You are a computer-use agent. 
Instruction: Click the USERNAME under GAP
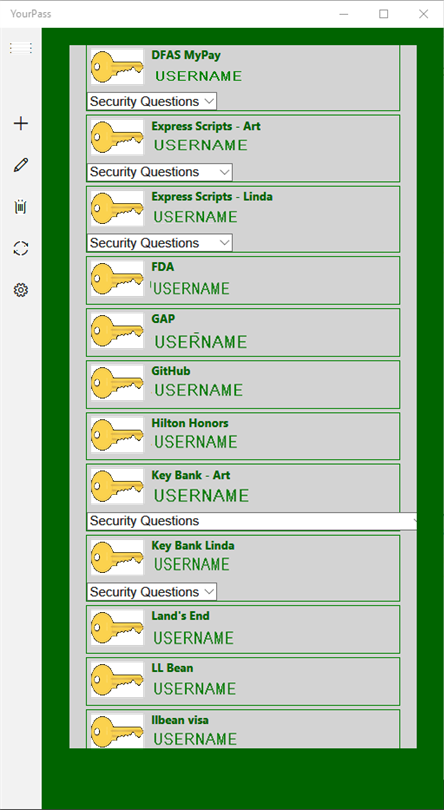click(201, 342)
